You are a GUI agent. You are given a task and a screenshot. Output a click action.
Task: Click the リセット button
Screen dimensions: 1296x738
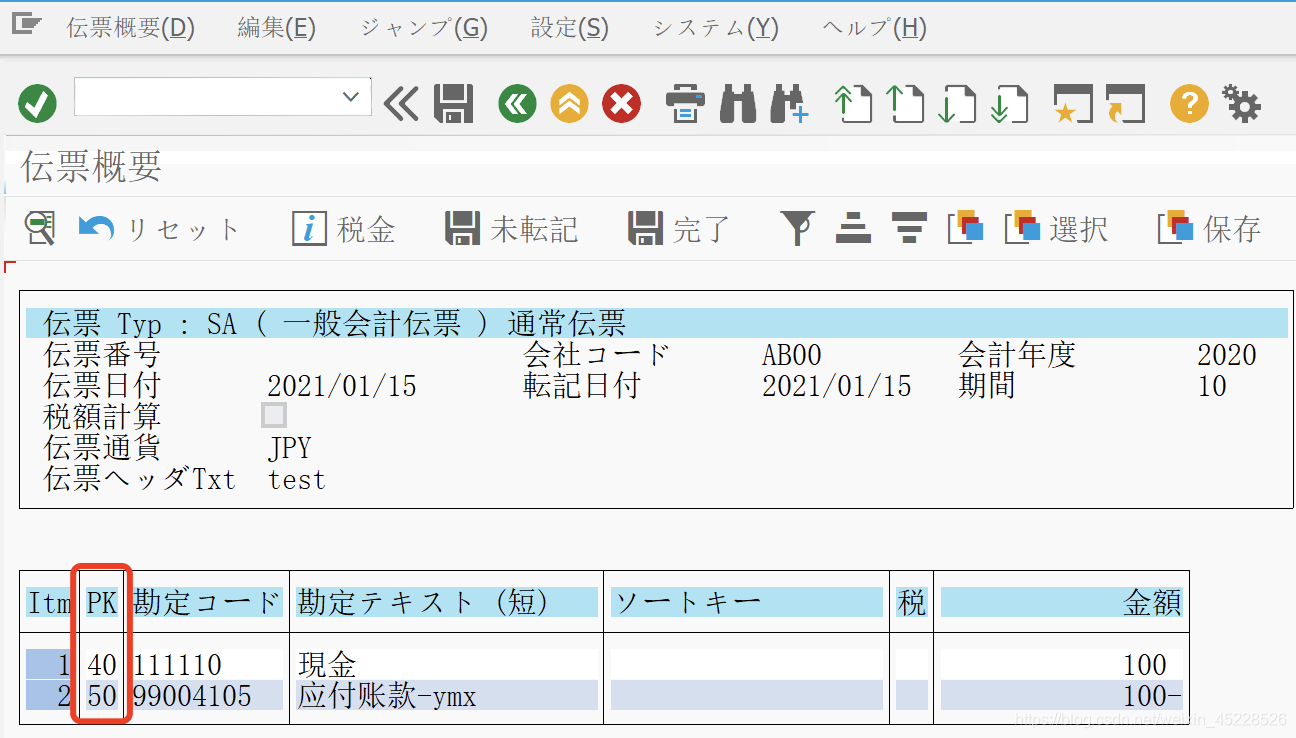tap(160, 230)
